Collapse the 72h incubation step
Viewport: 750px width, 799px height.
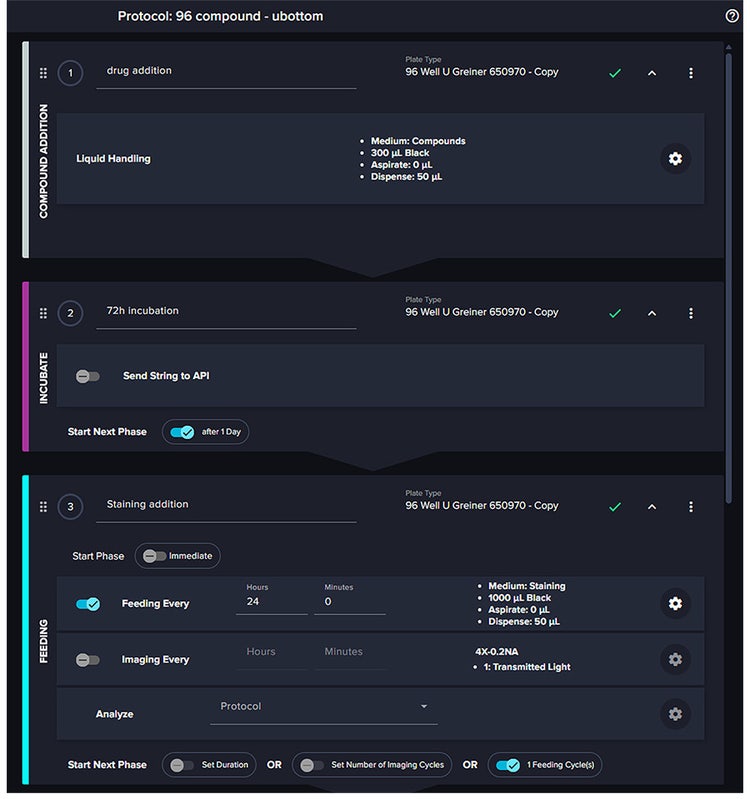click(652, 313)
